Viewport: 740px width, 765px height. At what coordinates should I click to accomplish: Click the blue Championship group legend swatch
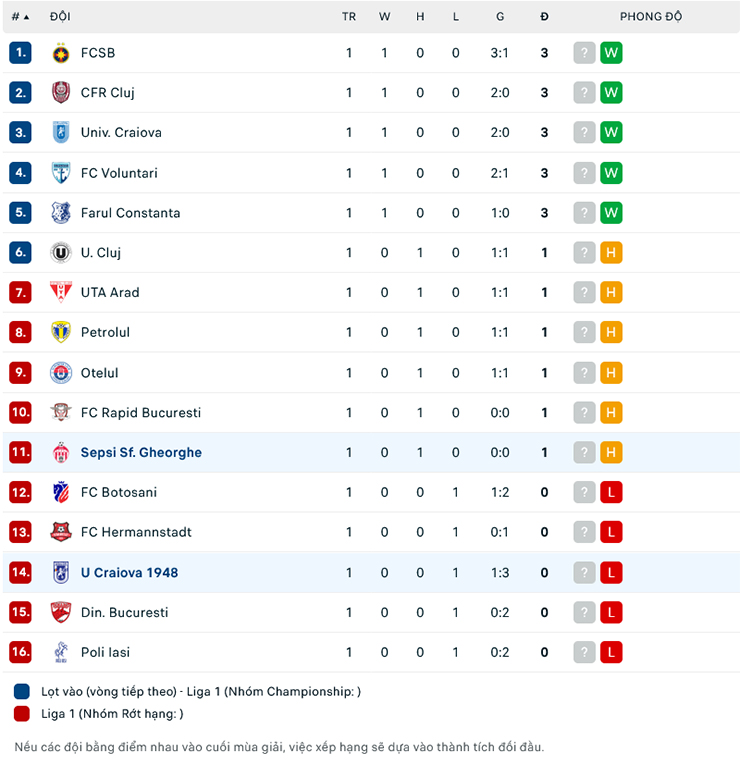(22, 692)
